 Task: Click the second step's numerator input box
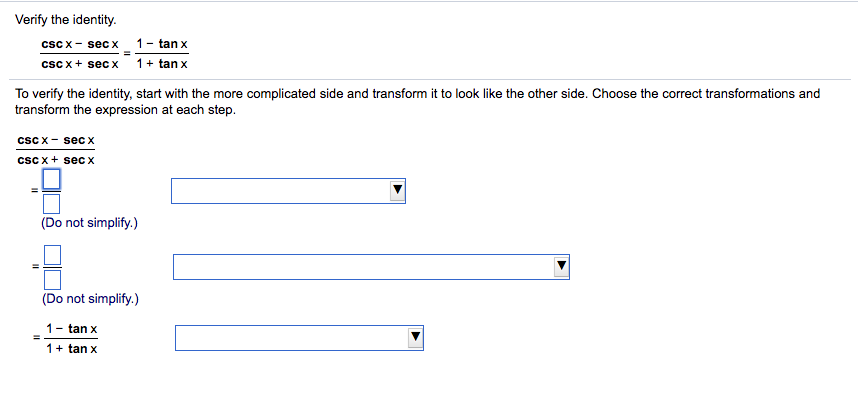52,255
